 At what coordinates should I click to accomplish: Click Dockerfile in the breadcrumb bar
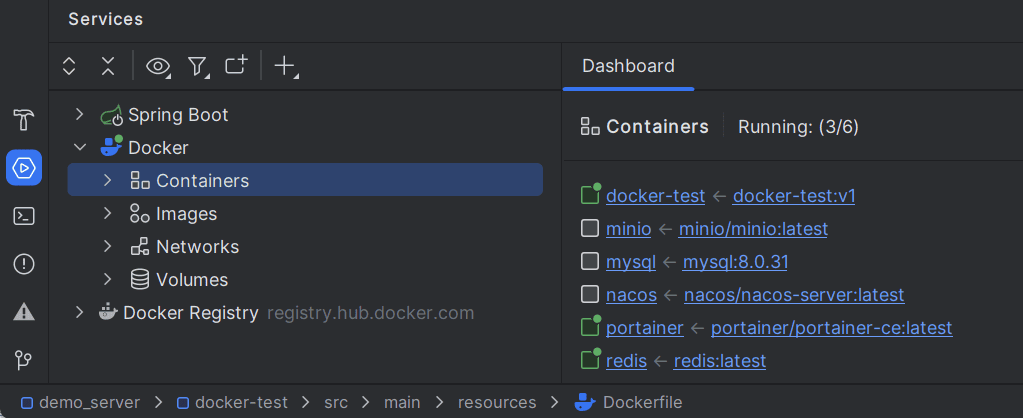point(643,402)
